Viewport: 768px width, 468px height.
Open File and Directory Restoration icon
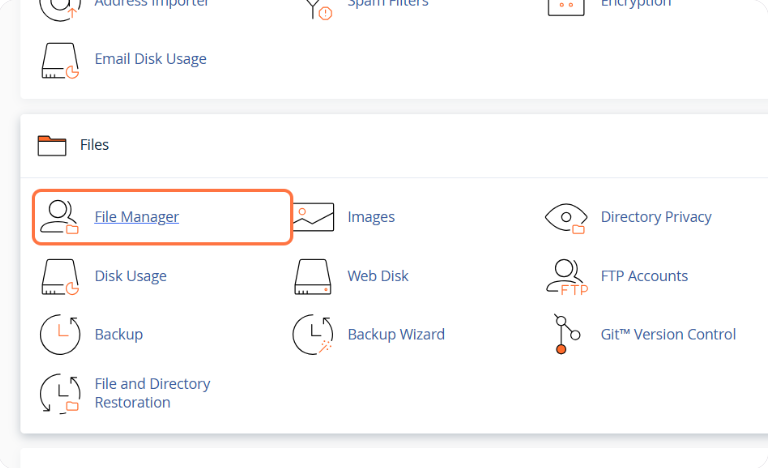coord(59,393)
